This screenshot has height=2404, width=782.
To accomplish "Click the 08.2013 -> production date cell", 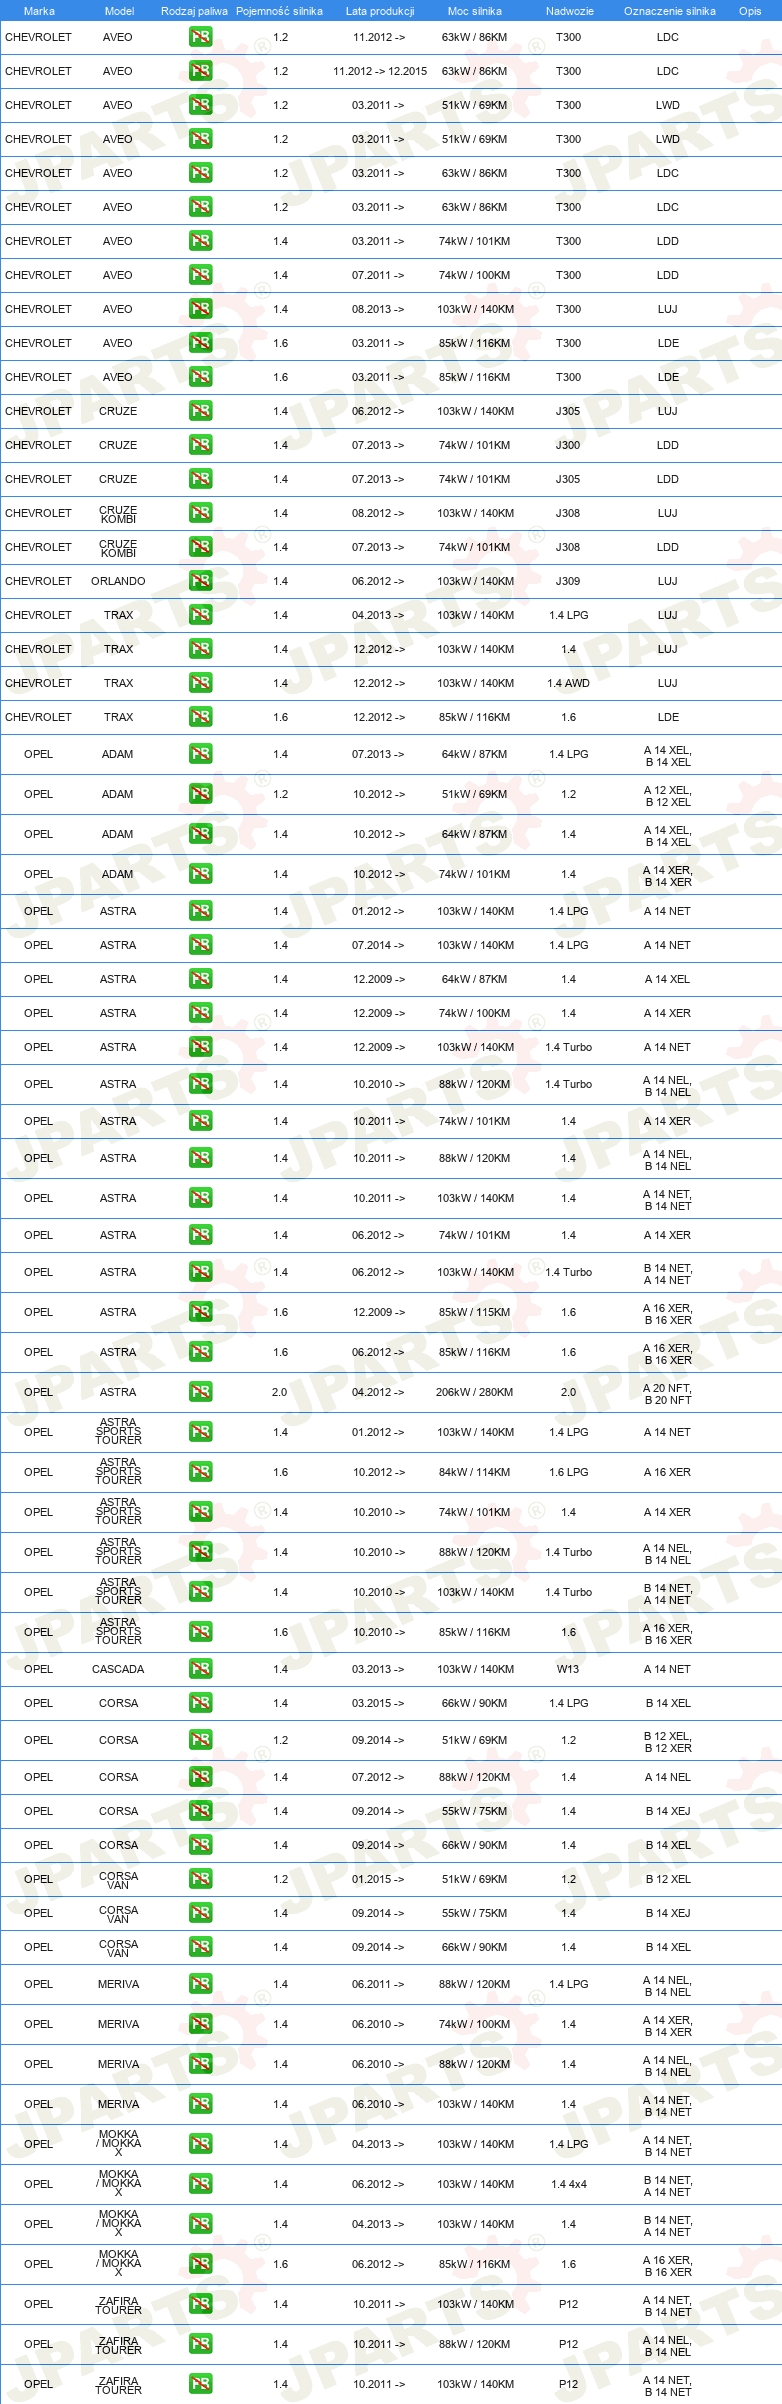I will click(x=378, y=309).
